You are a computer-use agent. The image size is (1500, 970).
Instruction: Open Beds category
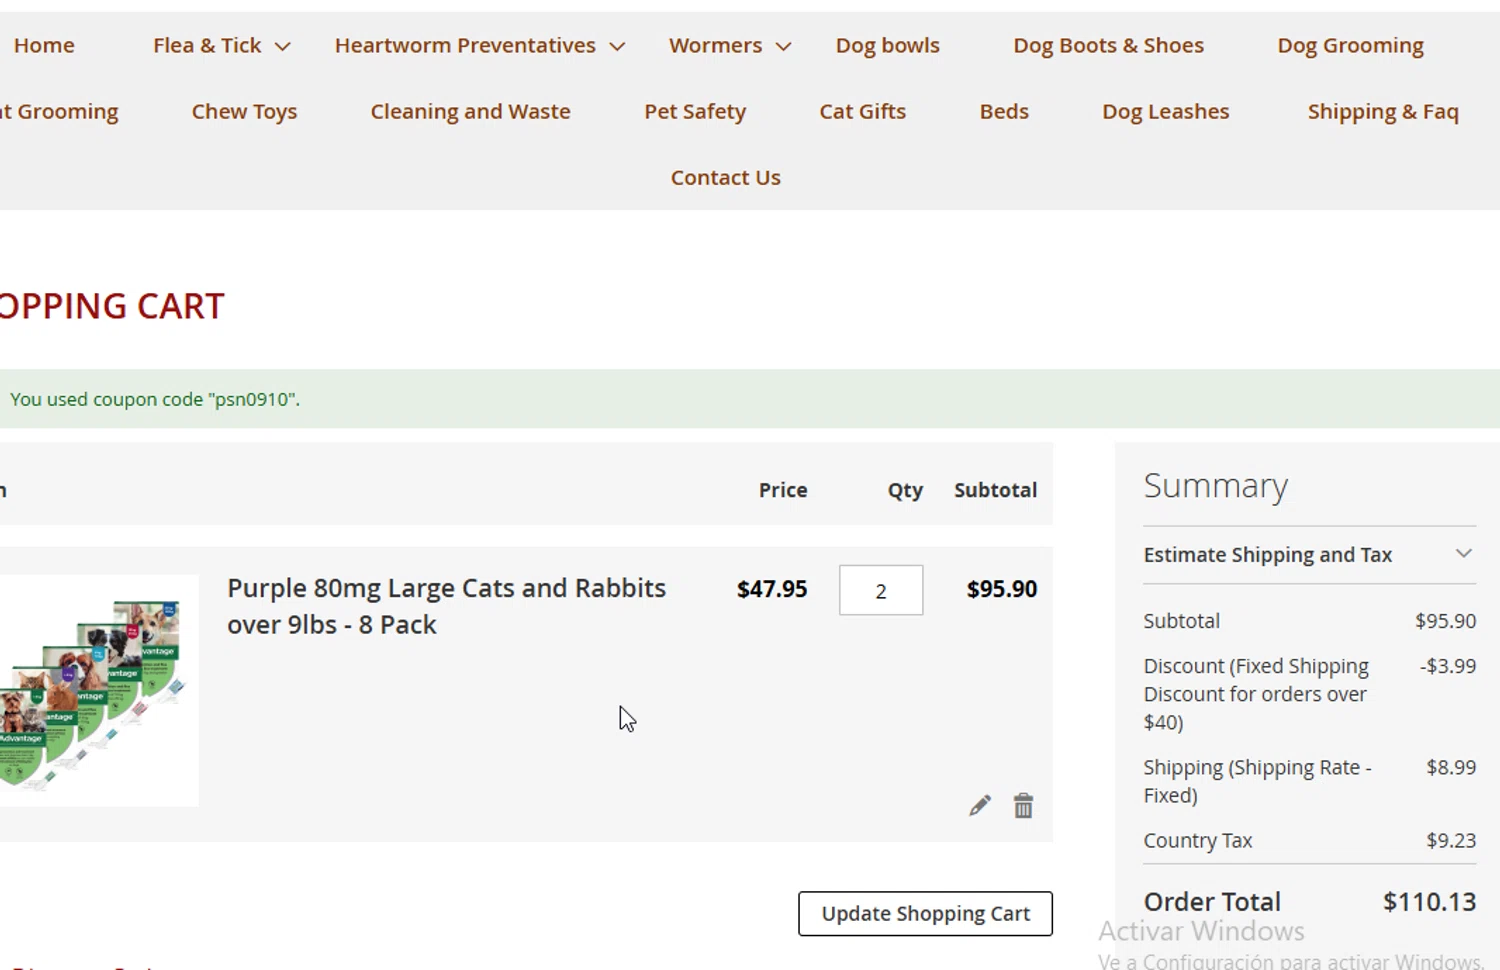pyautogui.click(x=1004, y=111)
